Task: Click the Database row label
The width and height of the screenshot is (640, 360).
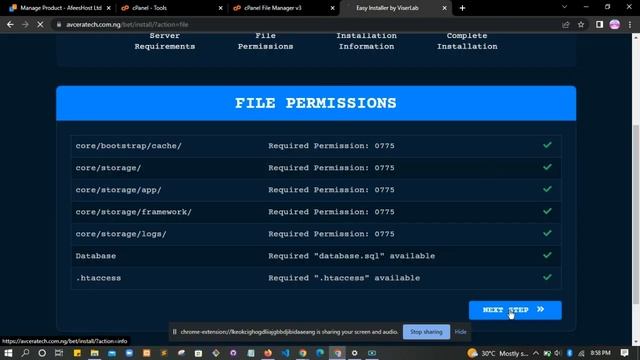Action: click(96, 256)
